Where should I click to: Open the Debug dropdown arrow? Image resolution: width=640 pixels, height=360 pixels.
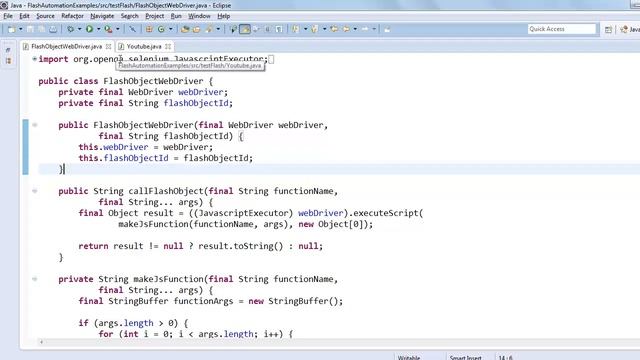click(x=80, y=29)
